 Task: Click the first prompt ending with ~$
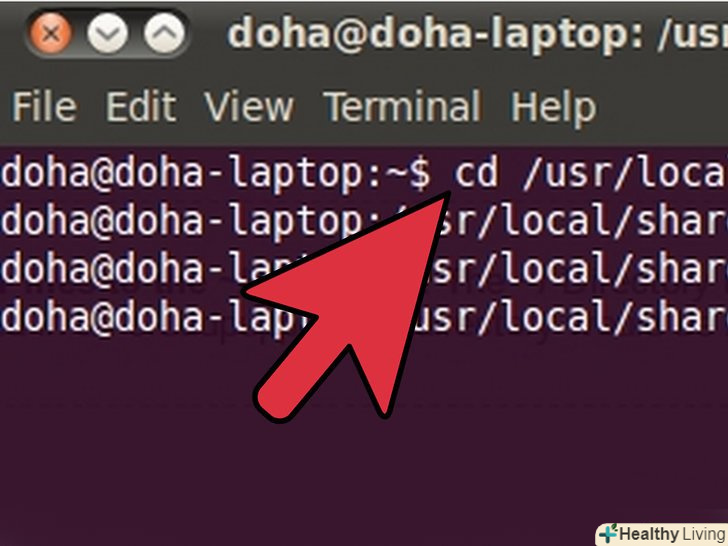(x=216, y=175)
